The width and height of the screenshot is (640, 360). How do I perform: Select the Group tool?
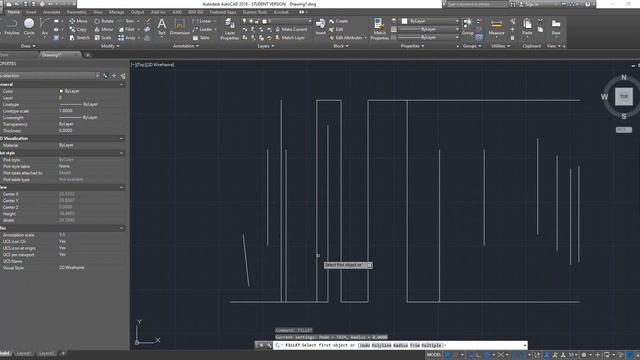(468, 27)
